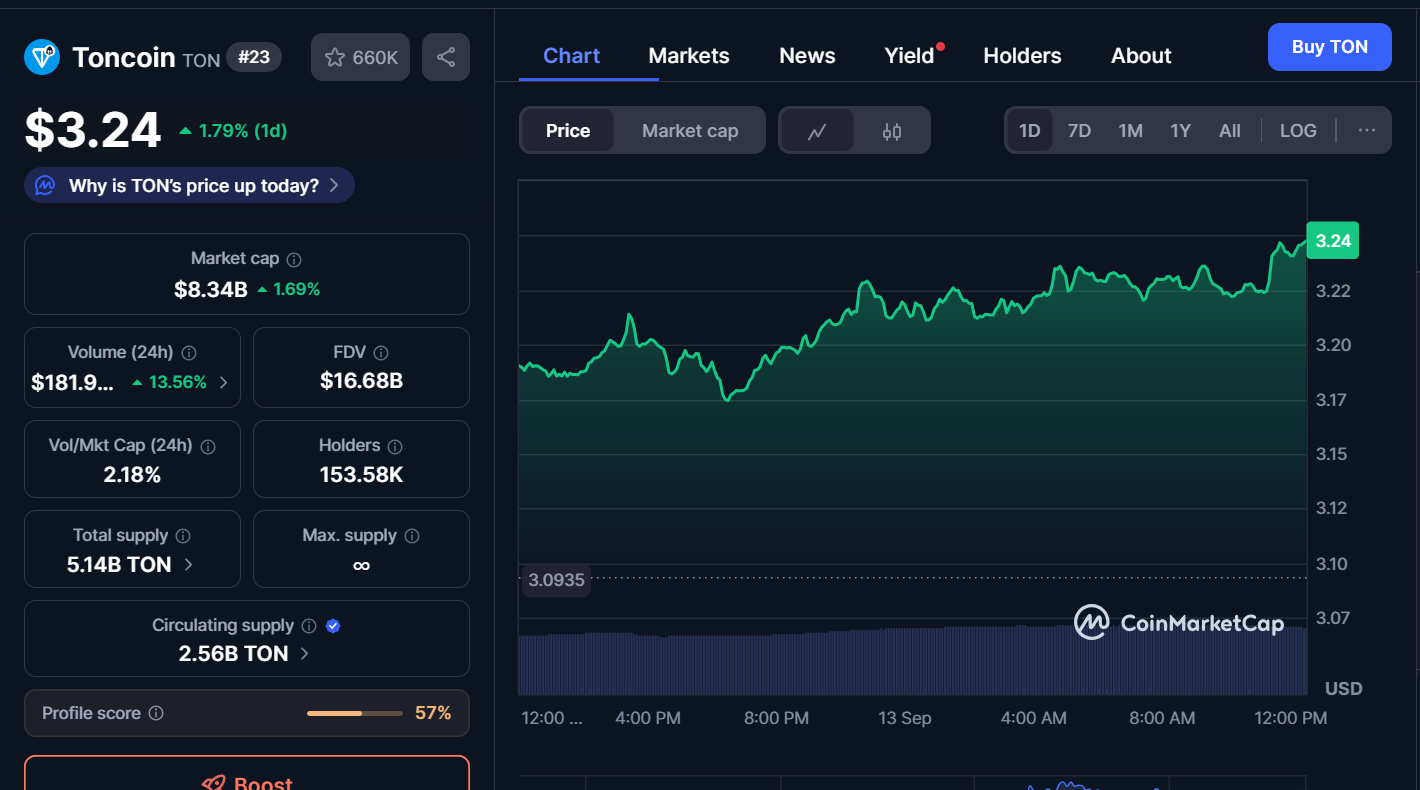Open the three-dot chart options menu
Screen dimensions: 1420x790
coord(1367,130)
